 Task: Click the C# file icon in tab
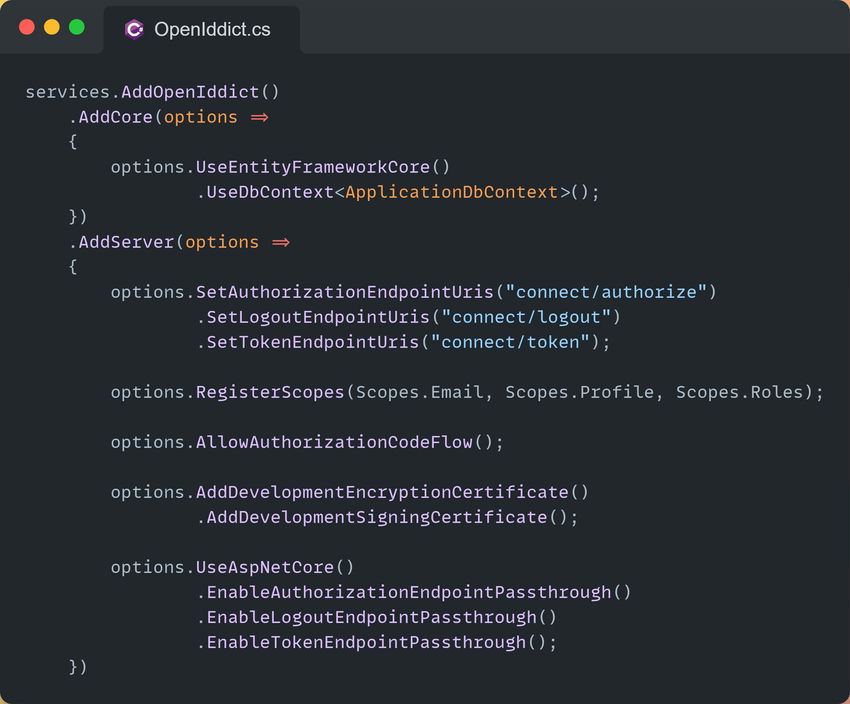[134, 29]
